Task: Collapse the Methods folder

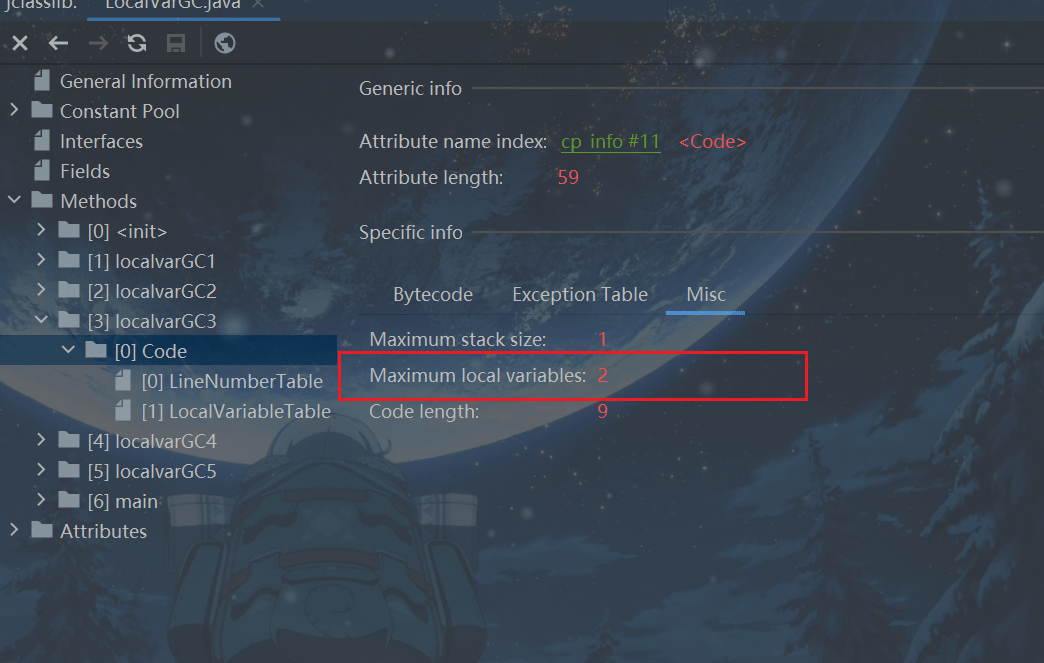Action: pyautogui.click(x=14, y=200)
